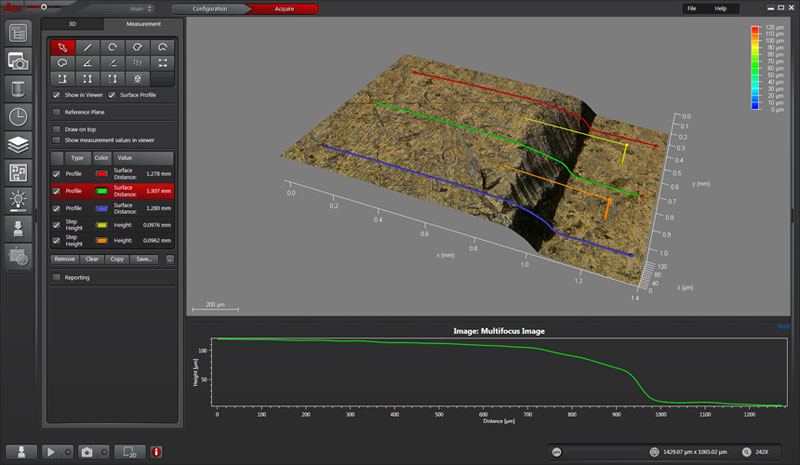This screenshot has width=800, height=465.
Task: Click the Copy button
Action: [119, 259]
